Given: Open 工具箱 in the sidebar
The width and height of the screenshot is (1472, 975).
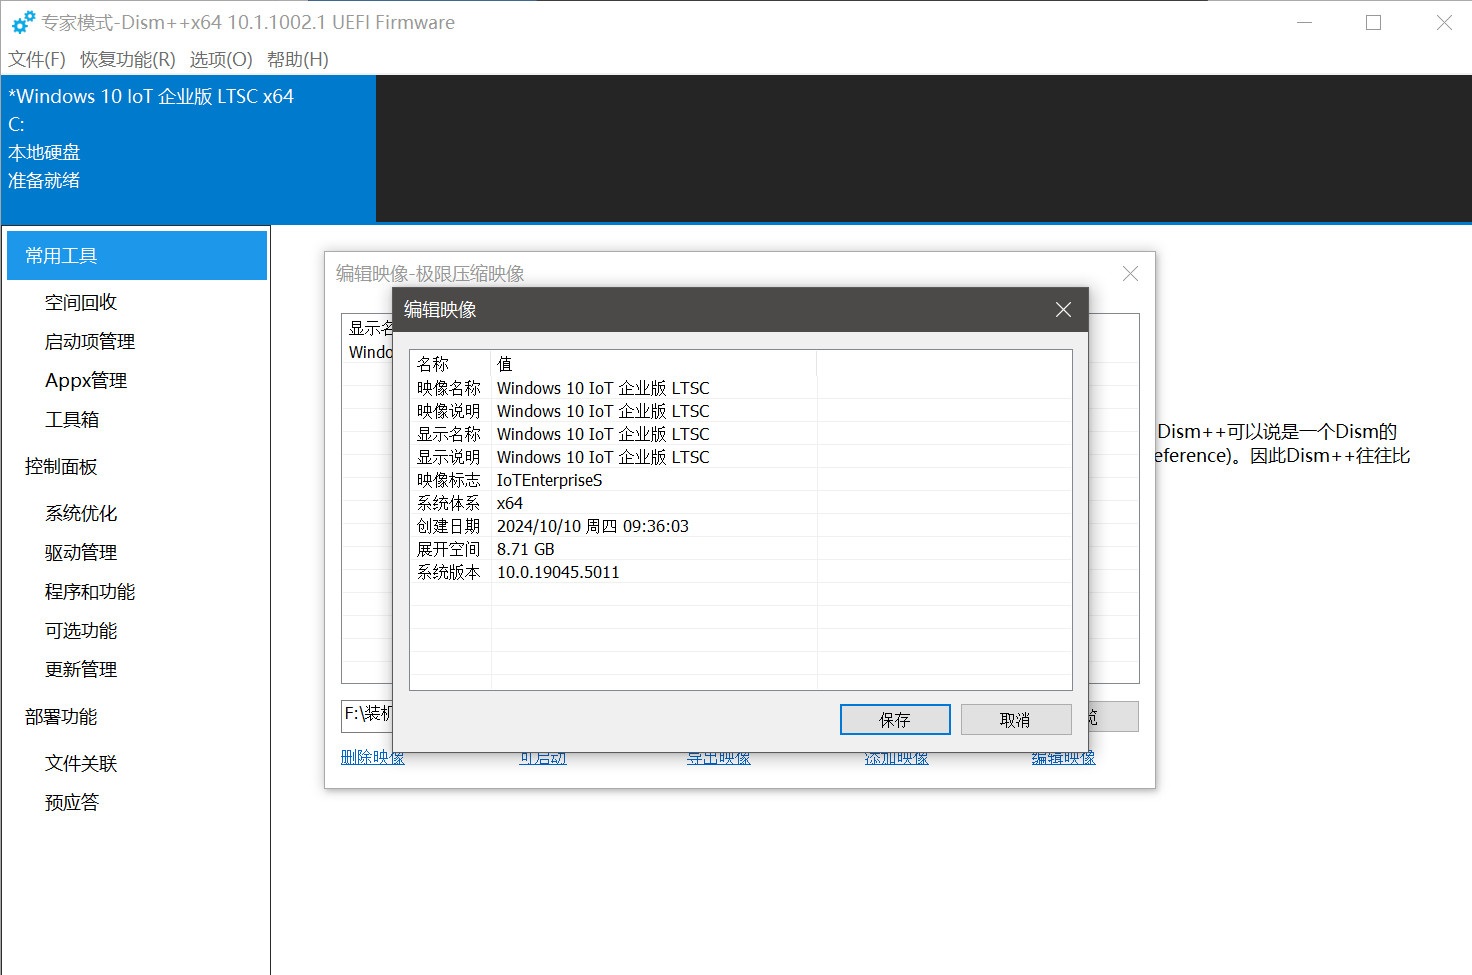Looking at the screenshot, I should tap(72, 419).
